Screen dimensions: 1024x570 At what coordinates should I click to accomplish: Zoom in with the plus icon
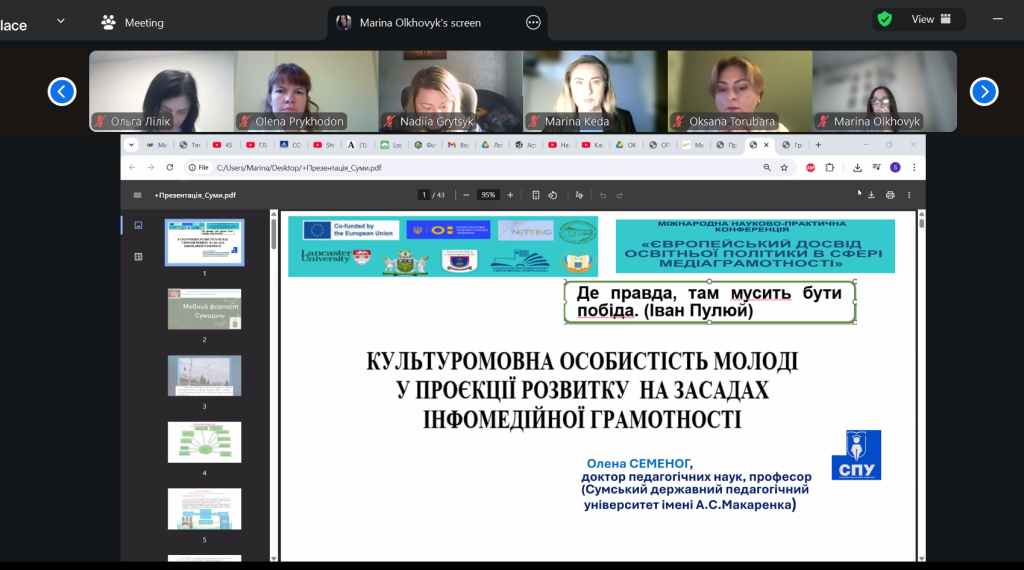tap(510, 195)
